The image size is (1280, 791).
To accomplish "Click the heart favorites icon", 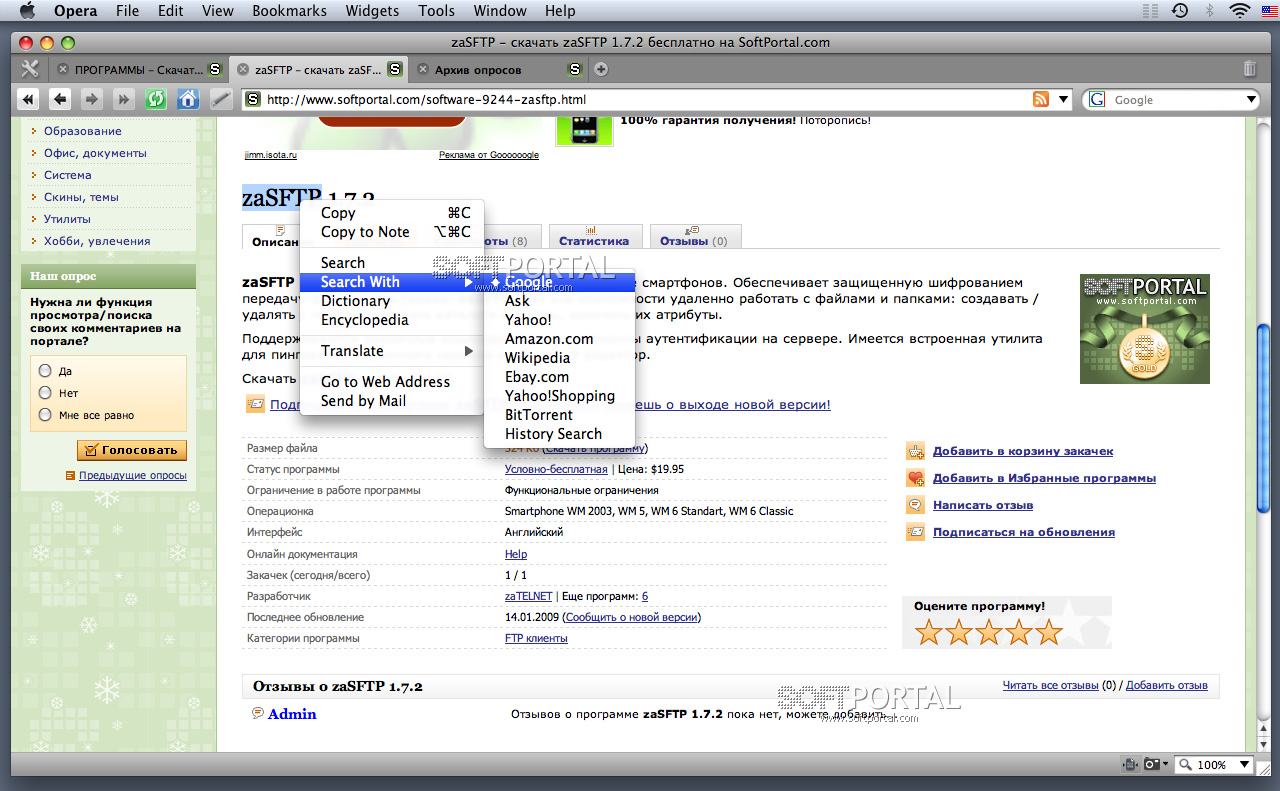I will [x=915, y=478].
